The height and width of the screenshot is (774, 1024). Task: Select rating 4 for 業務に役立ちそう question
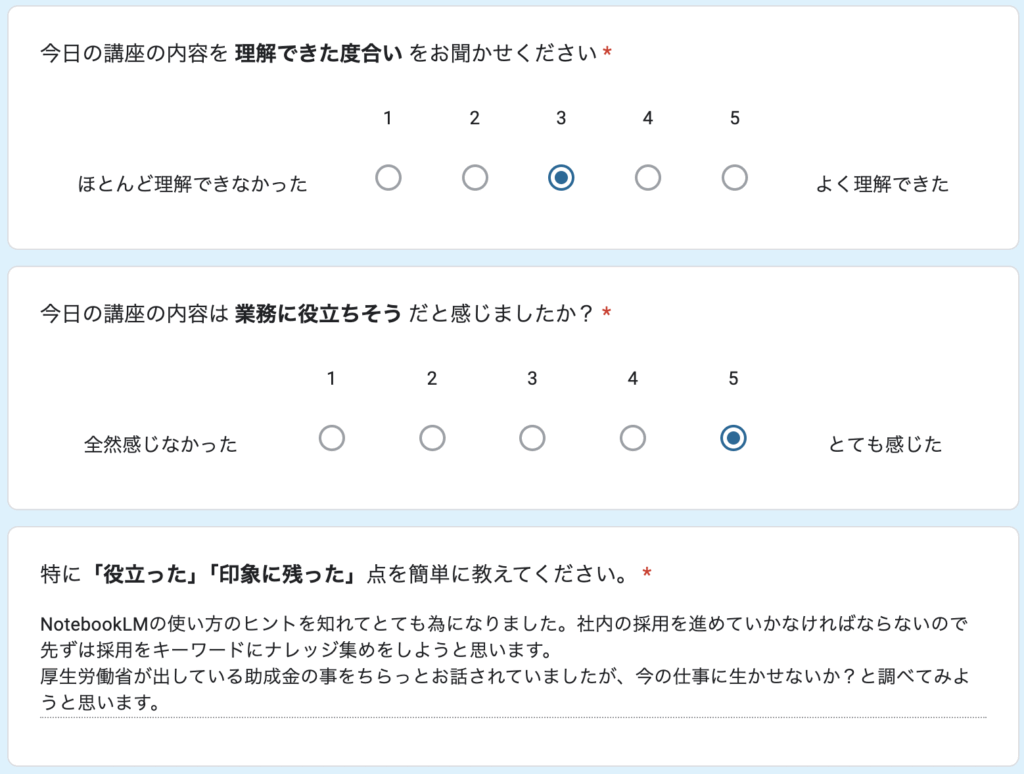[x=633, y=438]
